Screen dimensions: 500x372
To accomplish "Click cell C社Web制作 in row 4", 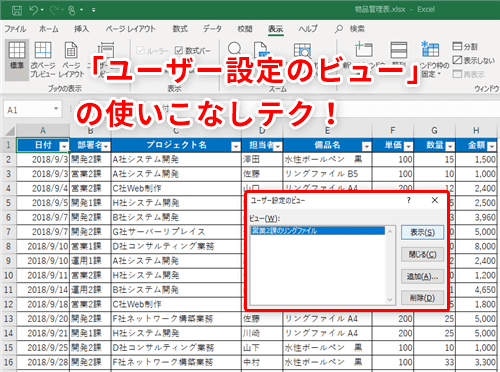I will pyautogui.click(x=176, y=188).
